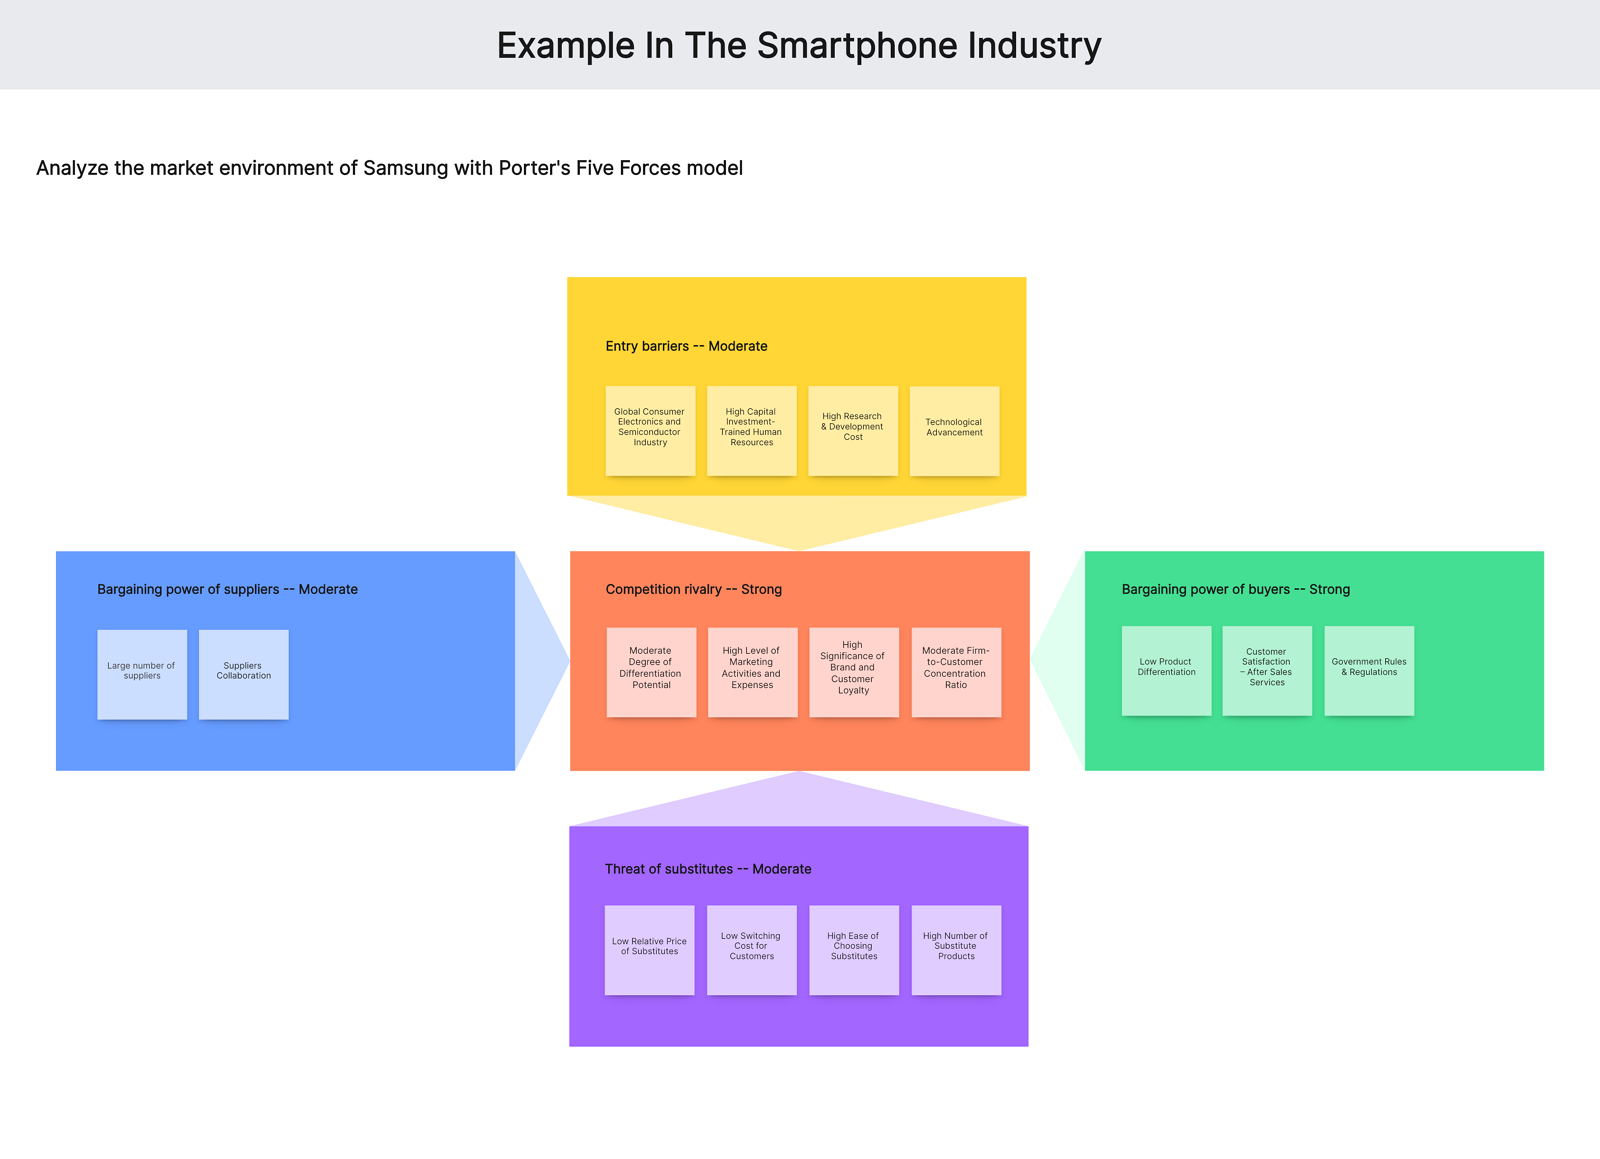The width and height of the screenshot is (1600, 1159).
Task: Click the 'Analyze the market environment of Samsung' subtitle
Action: 389,168
